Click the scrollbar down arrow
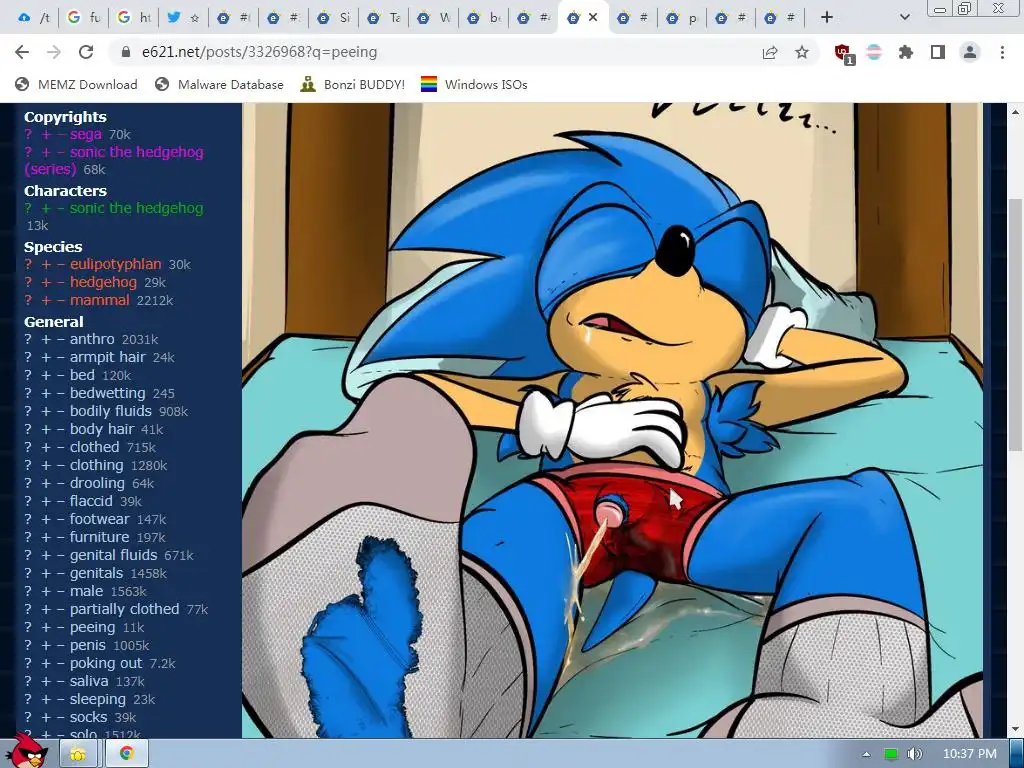Screen dimensions: 1024x768 (1015, 729)
